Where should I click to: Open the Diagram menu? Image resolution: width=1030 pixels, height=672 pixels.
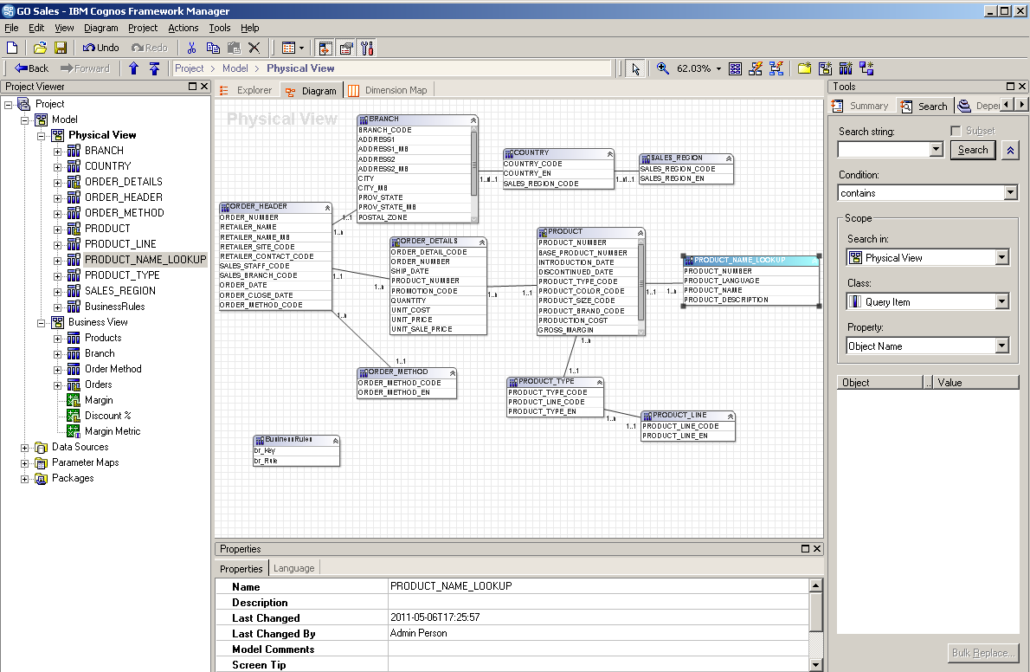(x=101, y=28)
